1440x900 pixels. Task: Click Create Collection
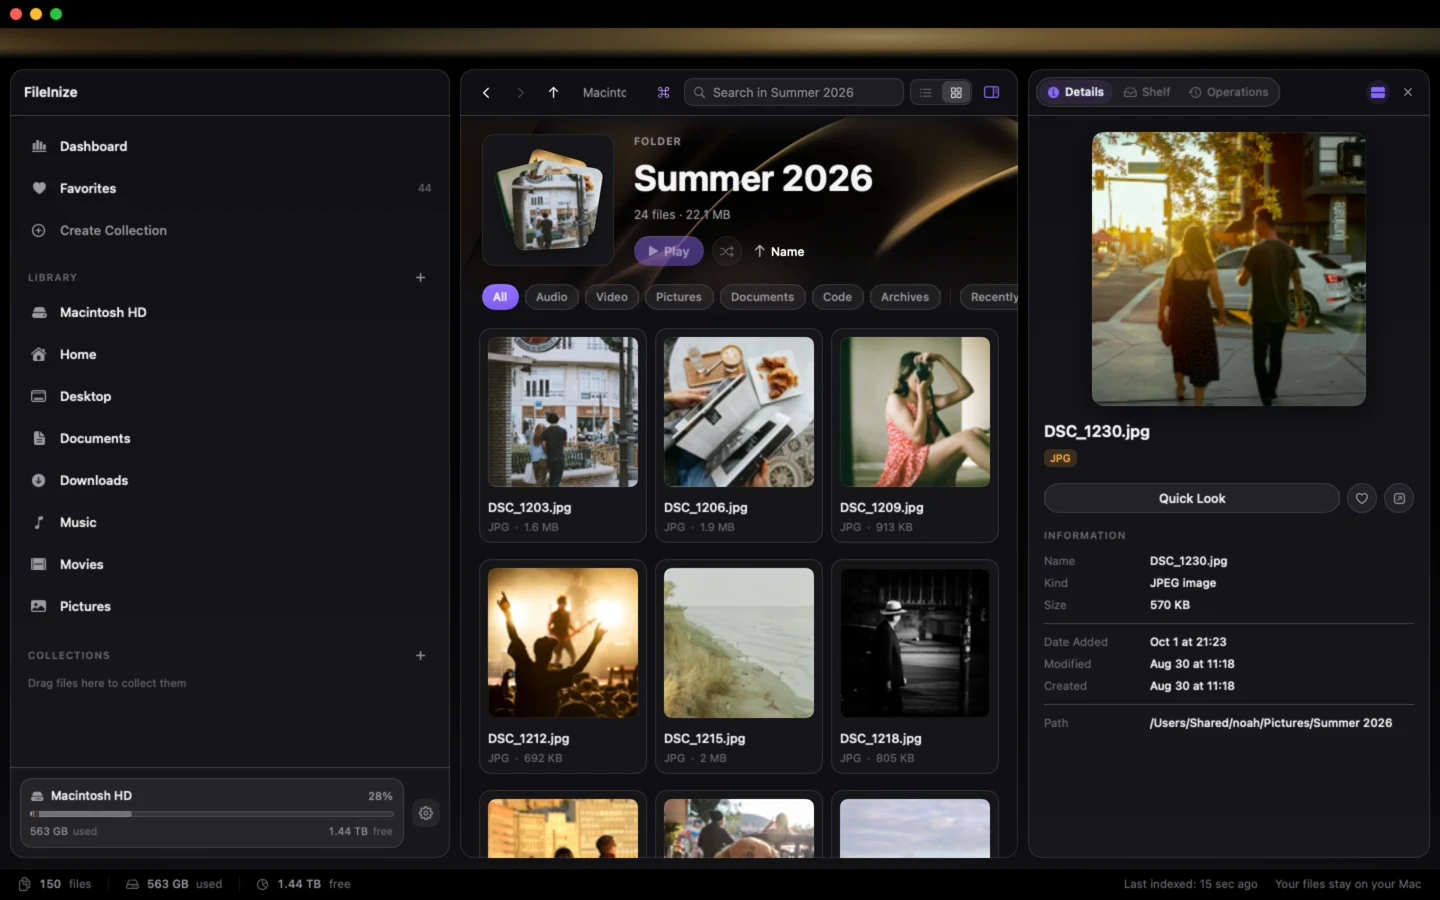[230, 230]
